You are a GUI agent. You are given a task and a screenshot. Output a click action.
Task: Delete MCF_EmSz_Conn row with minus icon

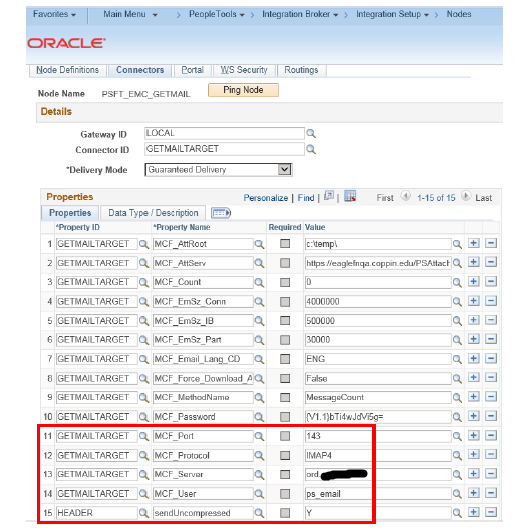click(491, 301)
